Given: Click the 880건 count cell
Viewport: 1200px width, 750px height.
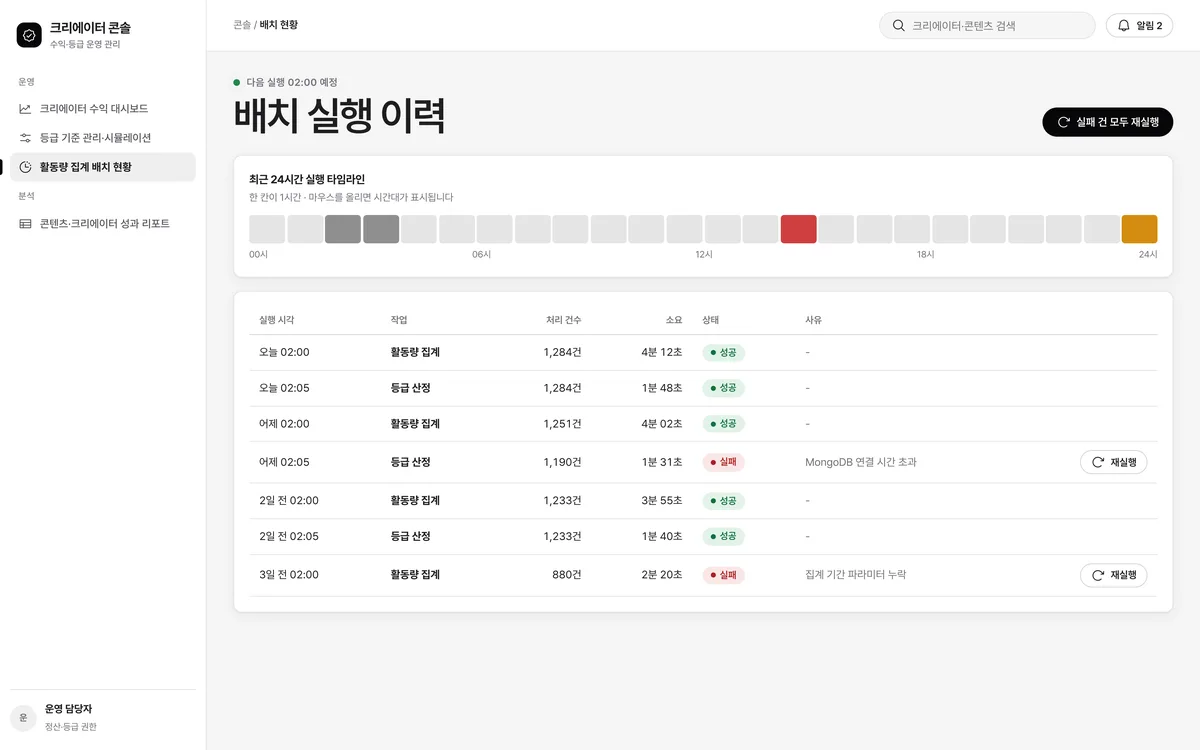Looking at the screenshot, I should 567,575.
